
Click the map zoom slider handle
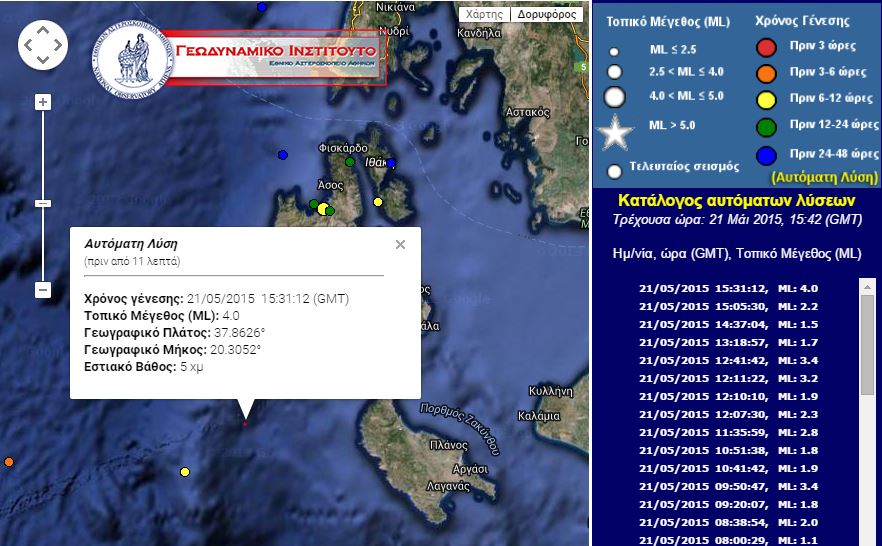tap(43, 203)
